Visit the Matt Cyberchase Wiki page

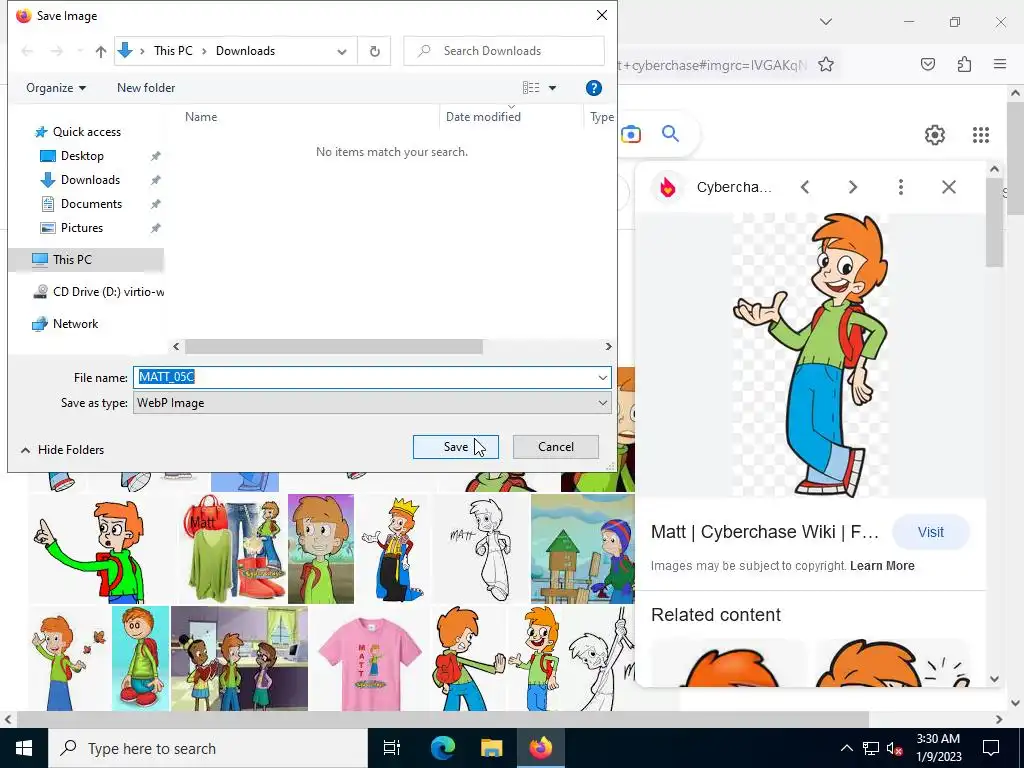click(x=931, y=532)
